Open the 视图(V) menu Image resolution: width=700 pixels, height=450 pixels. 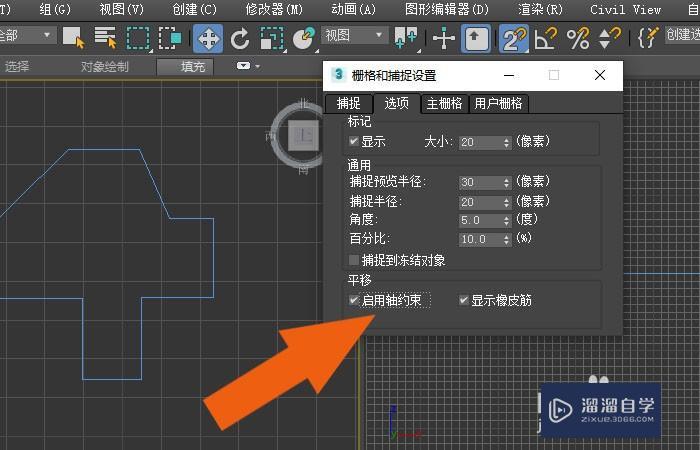point(121,9)
